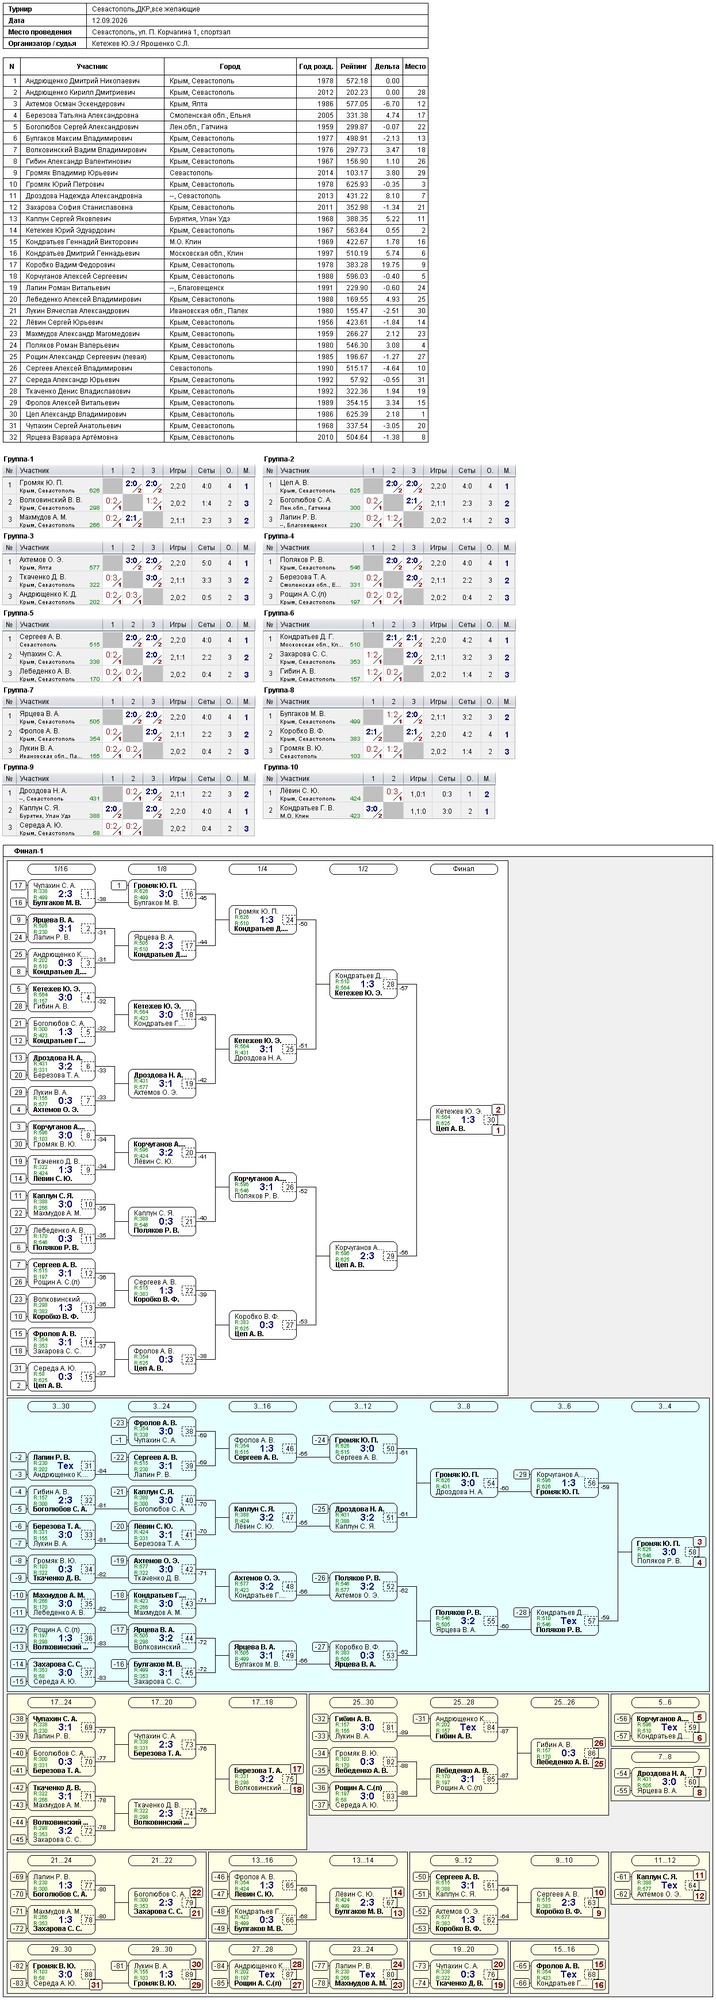Click 'Березова Татьяна Александровна' in the participant table
Screen dimensions: 716x2000
point(82,115)
